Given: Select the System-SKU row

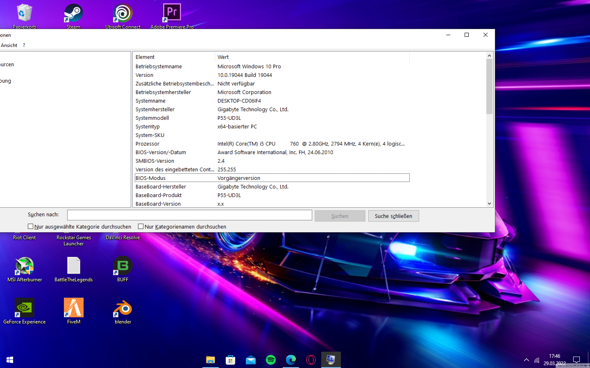Looking at the screenshot, I should coord(272,135).
